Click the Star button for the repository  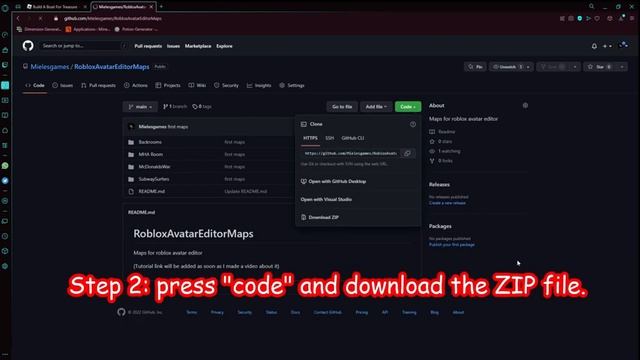[x=600, y=67]
